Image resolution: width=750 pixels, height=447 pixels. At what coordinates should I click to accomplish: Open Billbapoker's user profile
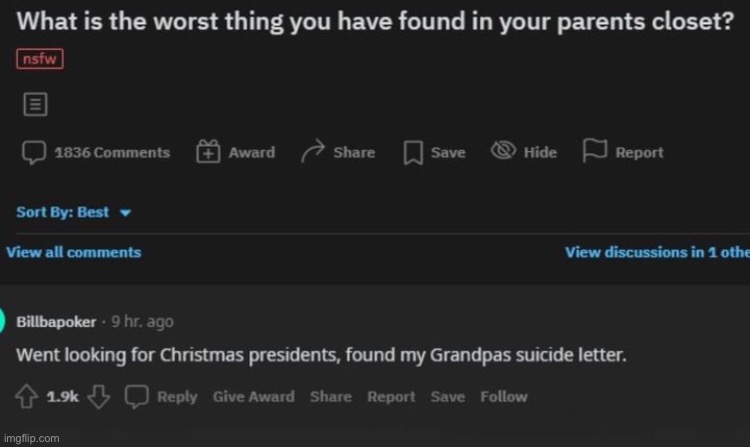point(56,322)
